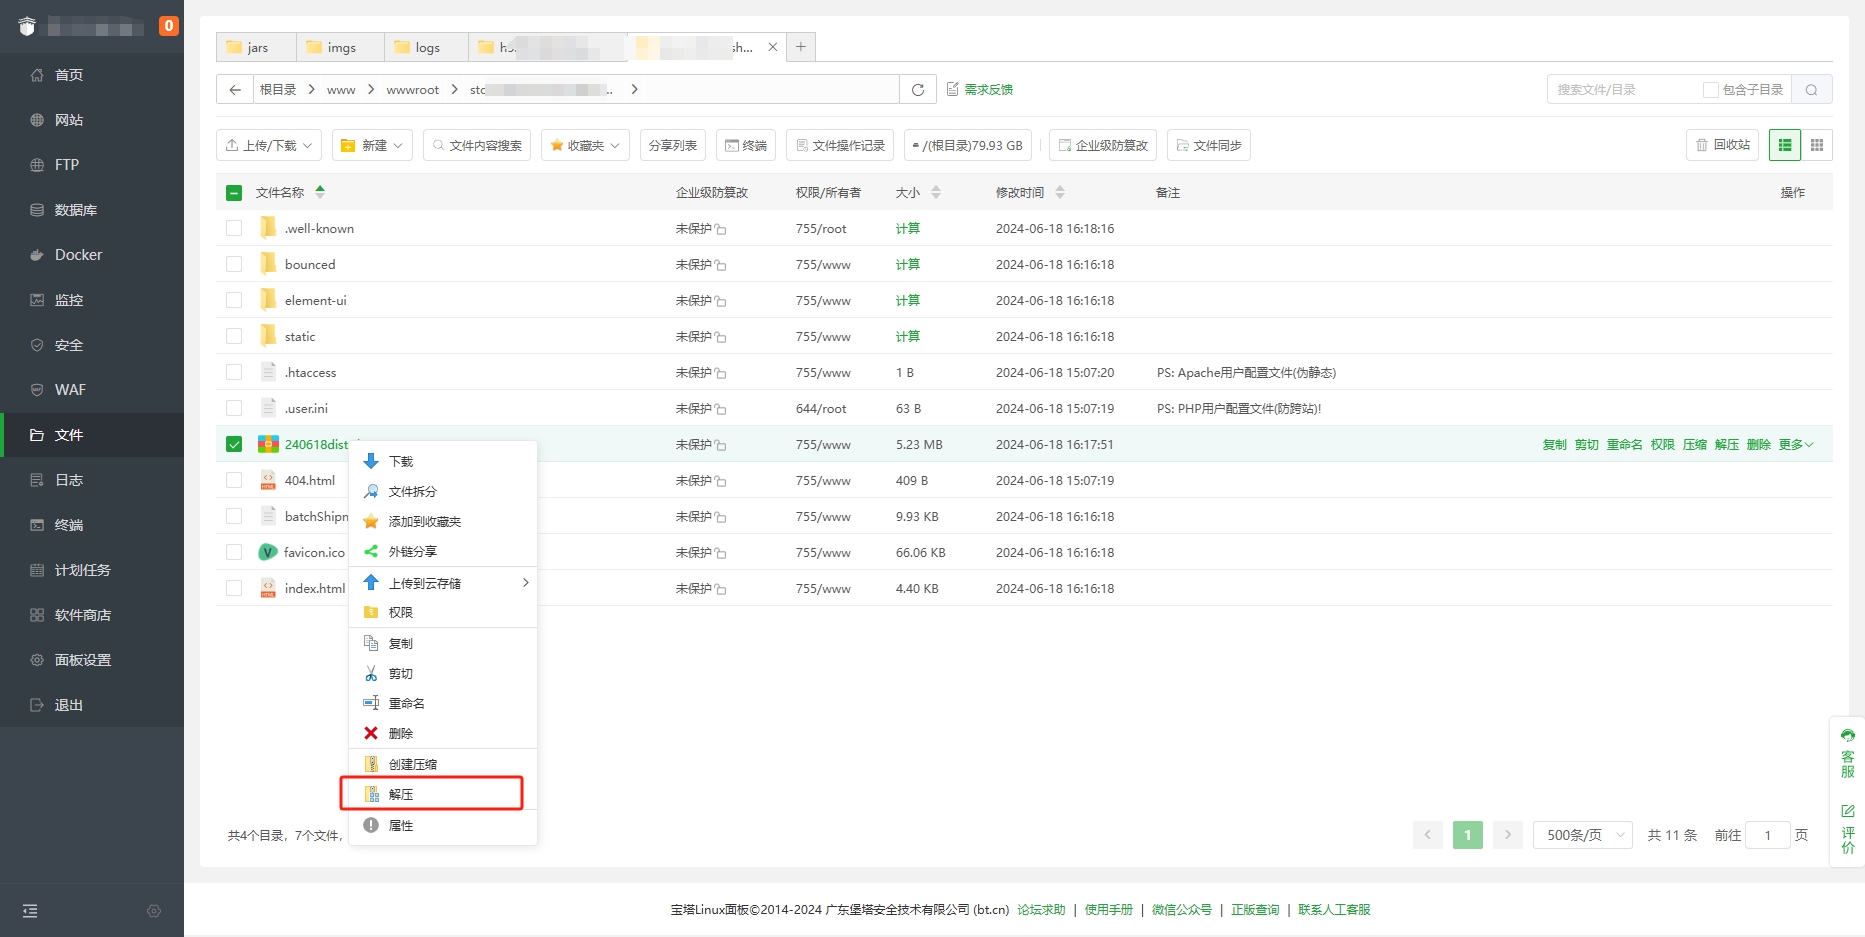Enable the 包含子目录 checkbox
Image resolution: width=1865 pixels, height=937 pixels.
click(1710, 90)
